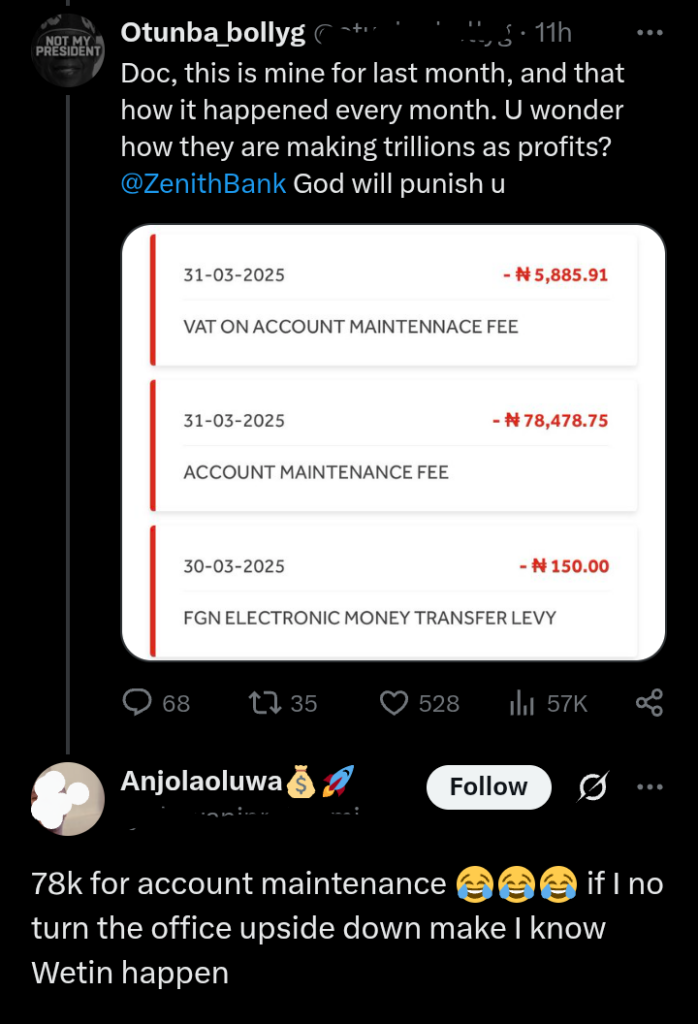Open Anjolaoluwa's display name

[x=201, y=781]
